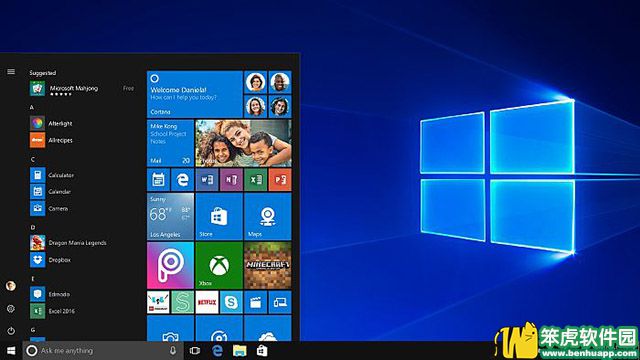The image size is (640, 360).
Task: Click the Cortana microphone icon
Action: pos(173,351)
